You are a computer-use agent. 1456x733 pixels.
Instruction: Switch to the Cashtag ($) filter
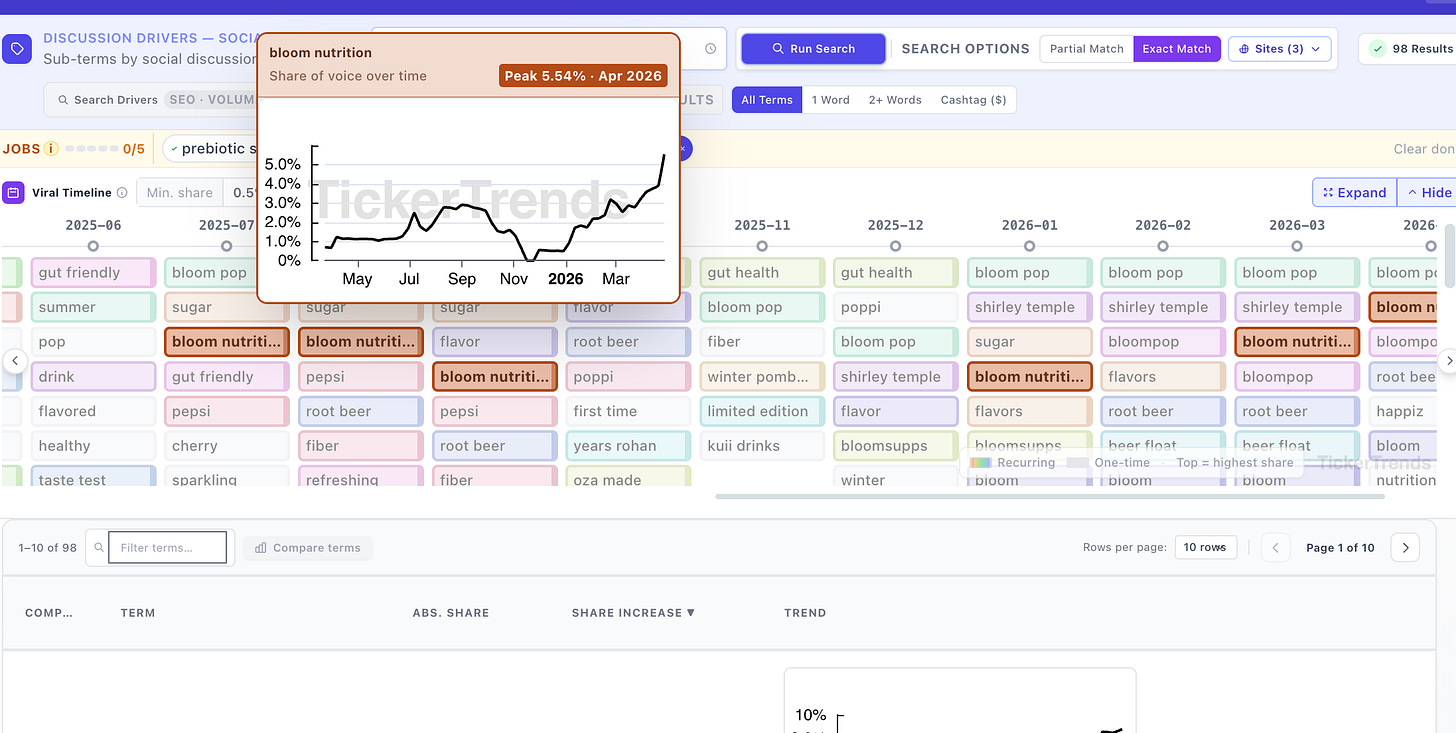coord(973,100)
